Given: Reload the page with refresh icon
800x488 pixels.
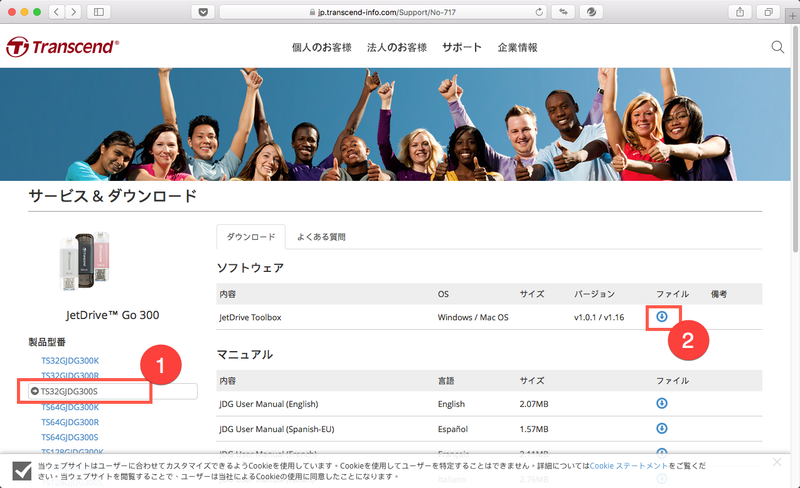Looking at the screenshot, I should click(x=539, y=12).
